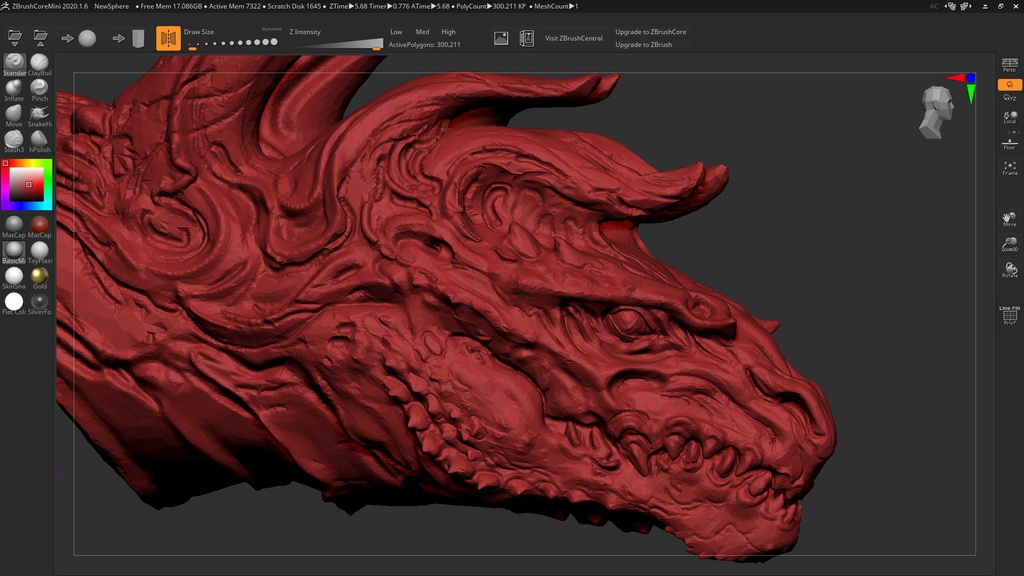The height and width of the screenshot is (576, 1024).
Task: Click the left window layout icon in title bar
Action: 951,6
